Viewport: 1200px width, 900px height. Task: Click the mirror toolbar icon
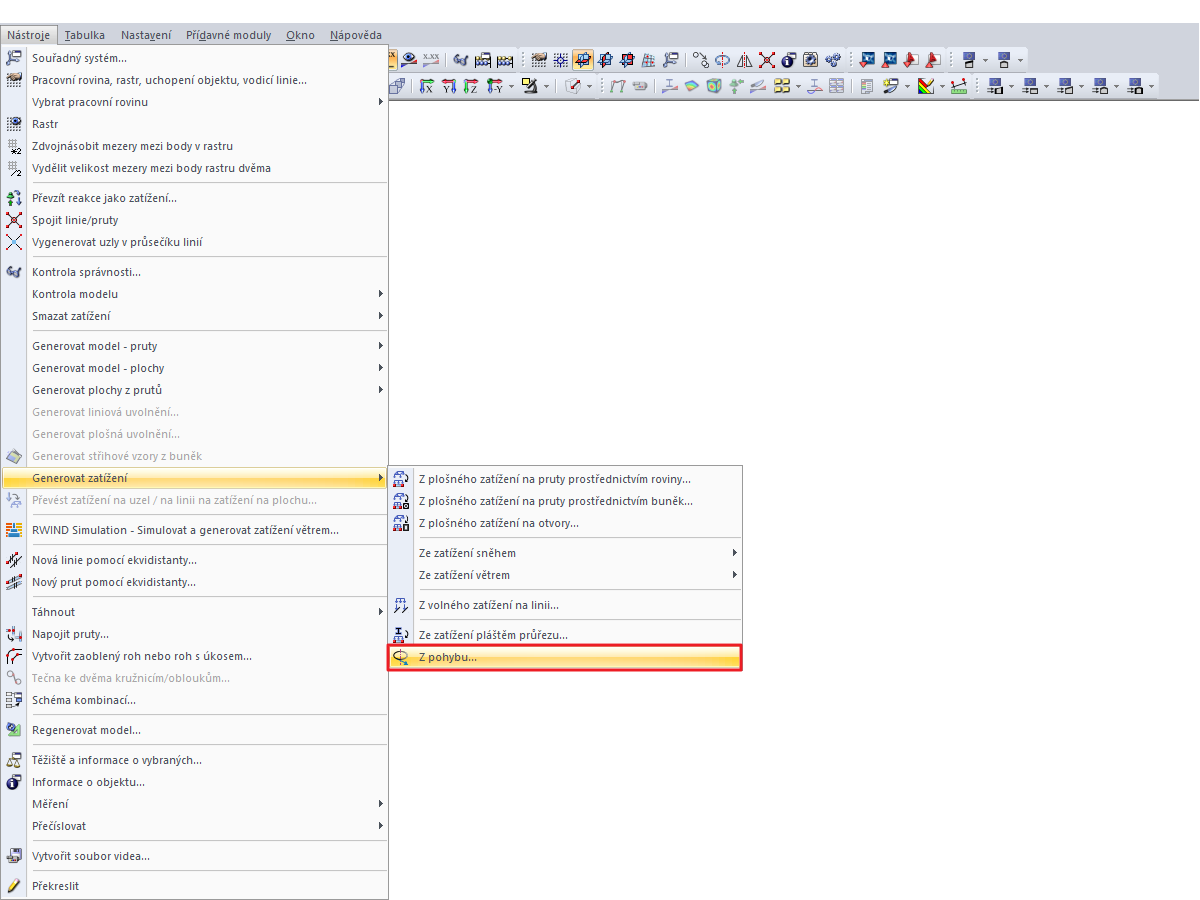click(745, 59)
